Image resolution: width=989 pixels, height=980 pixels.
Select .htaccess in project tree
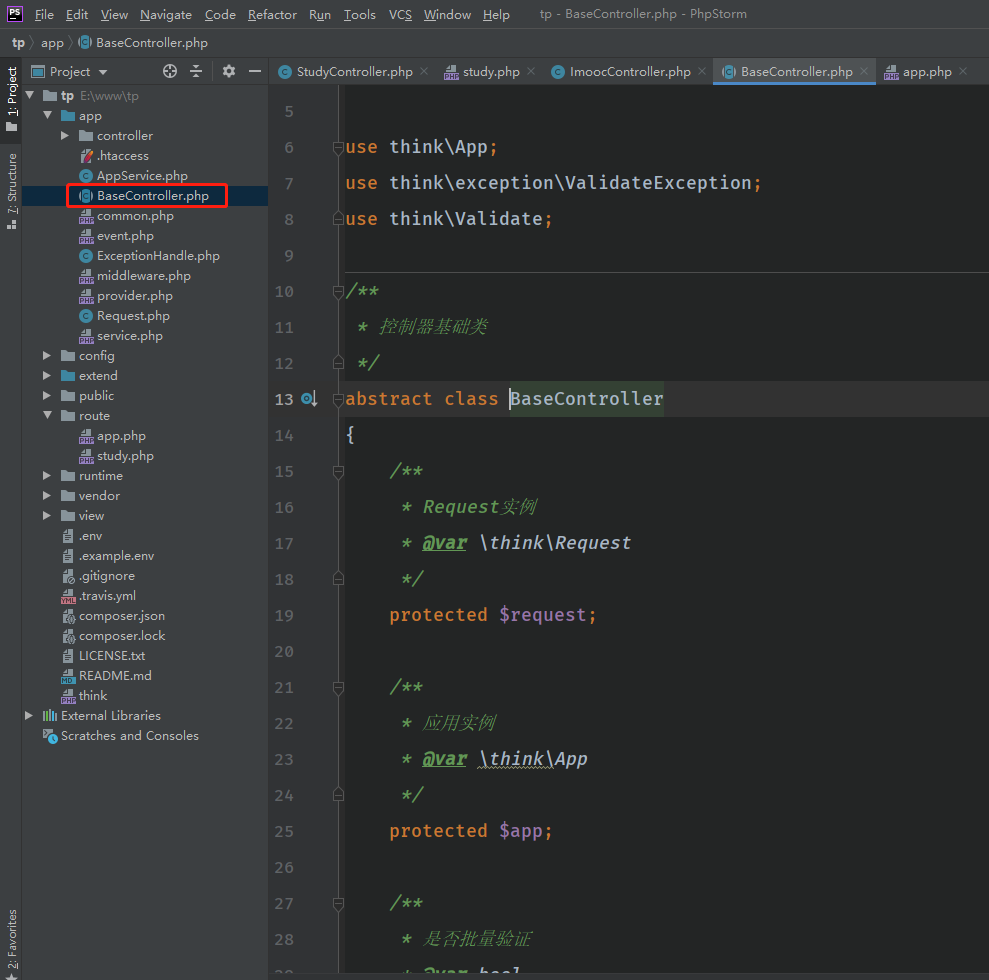(x=122, y=156)
